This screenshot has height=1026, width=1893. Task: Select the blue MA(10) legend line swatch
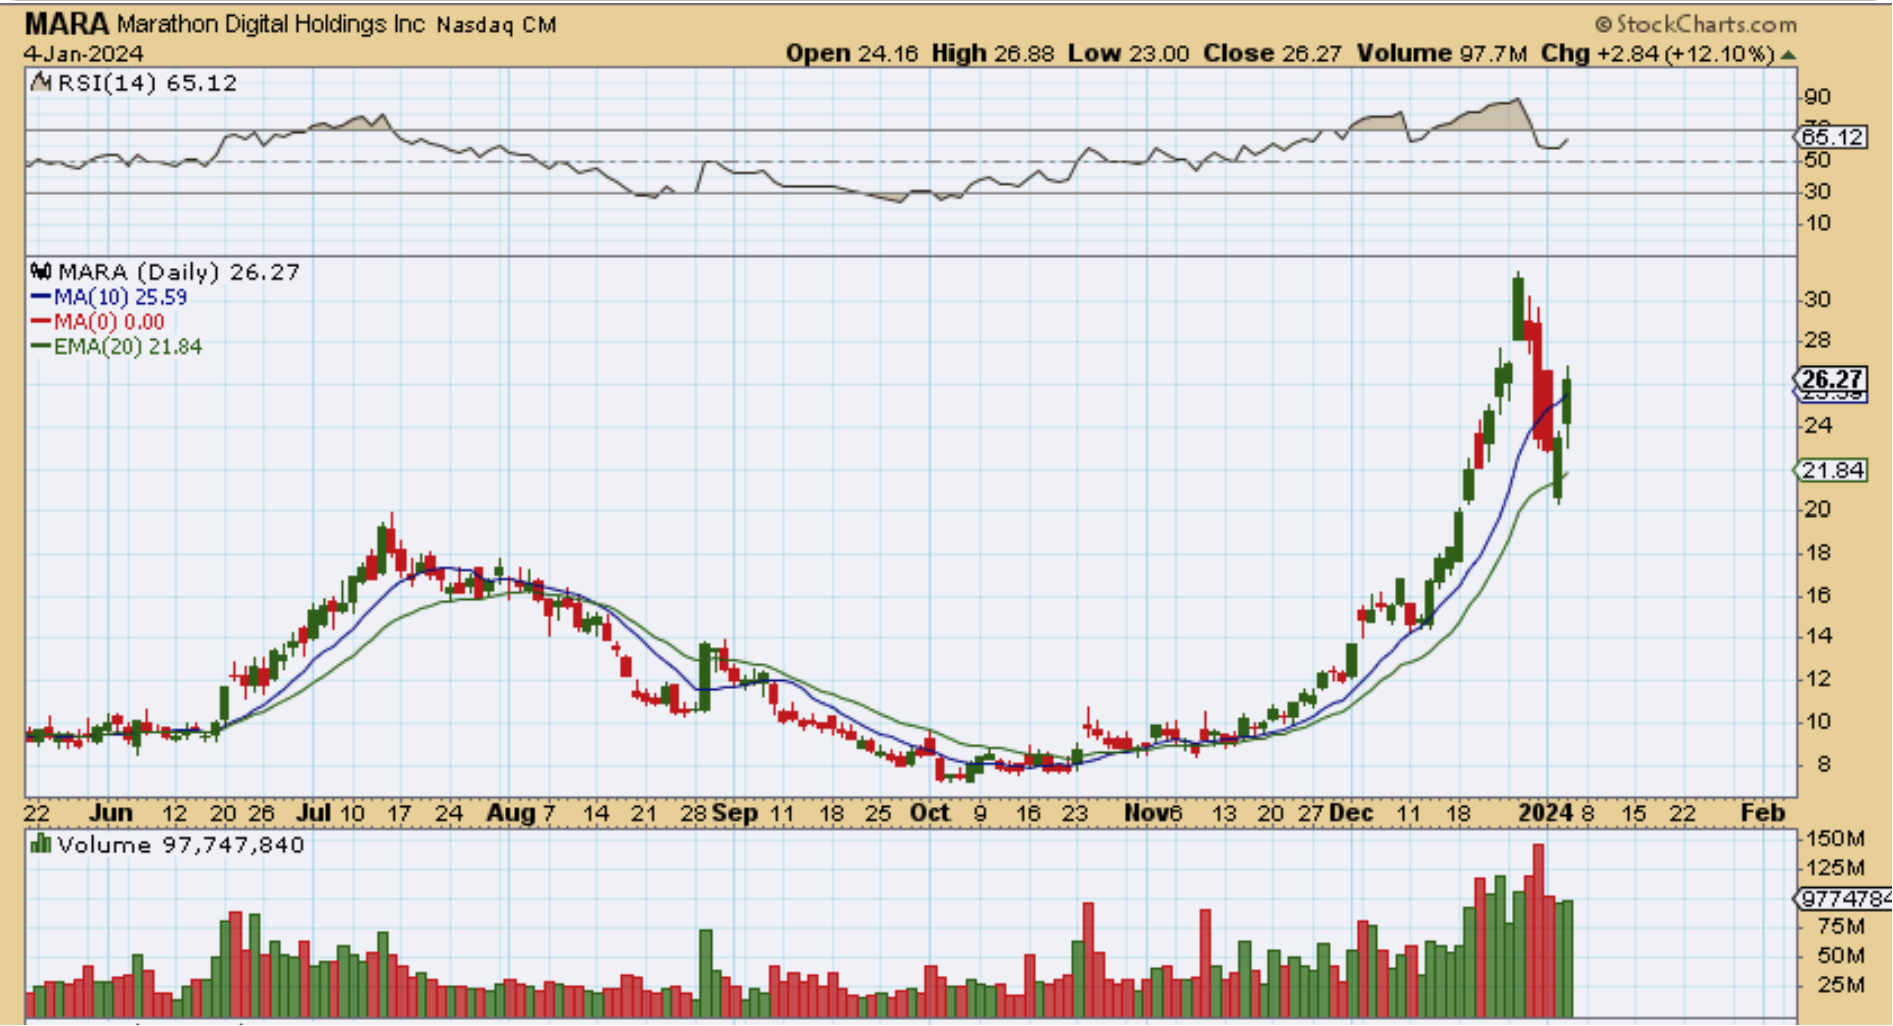coord(41,297)
